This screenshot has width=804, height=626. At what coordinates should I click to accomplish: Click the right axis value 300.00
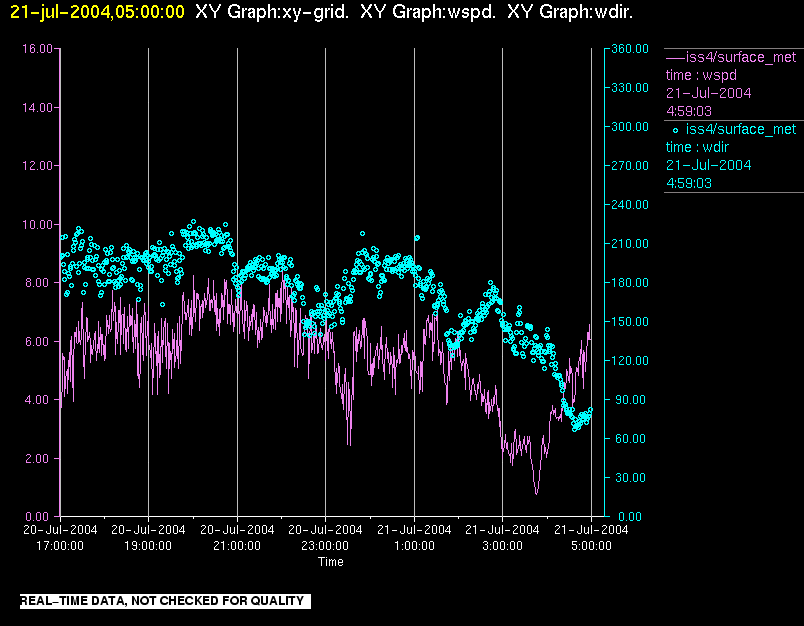(x=630, y=127)
